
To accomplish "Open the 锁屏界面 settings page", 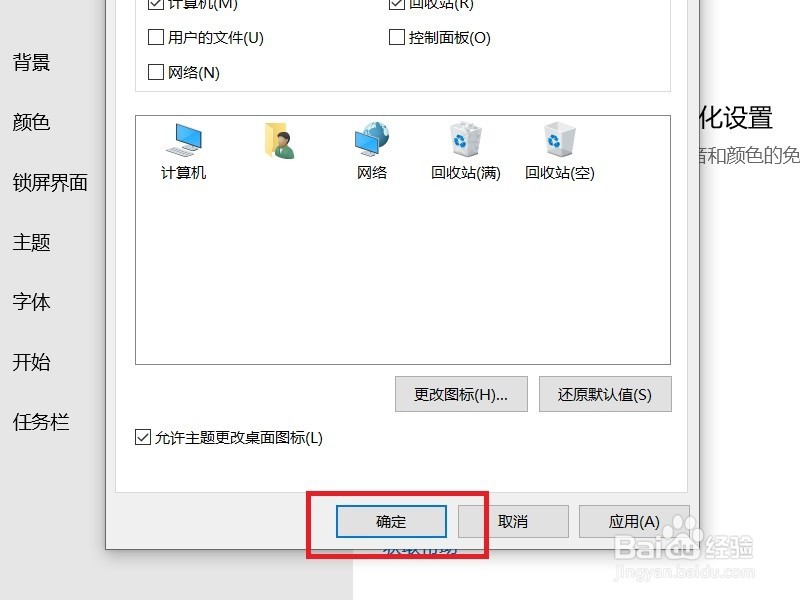I will (x=50, y=182).
